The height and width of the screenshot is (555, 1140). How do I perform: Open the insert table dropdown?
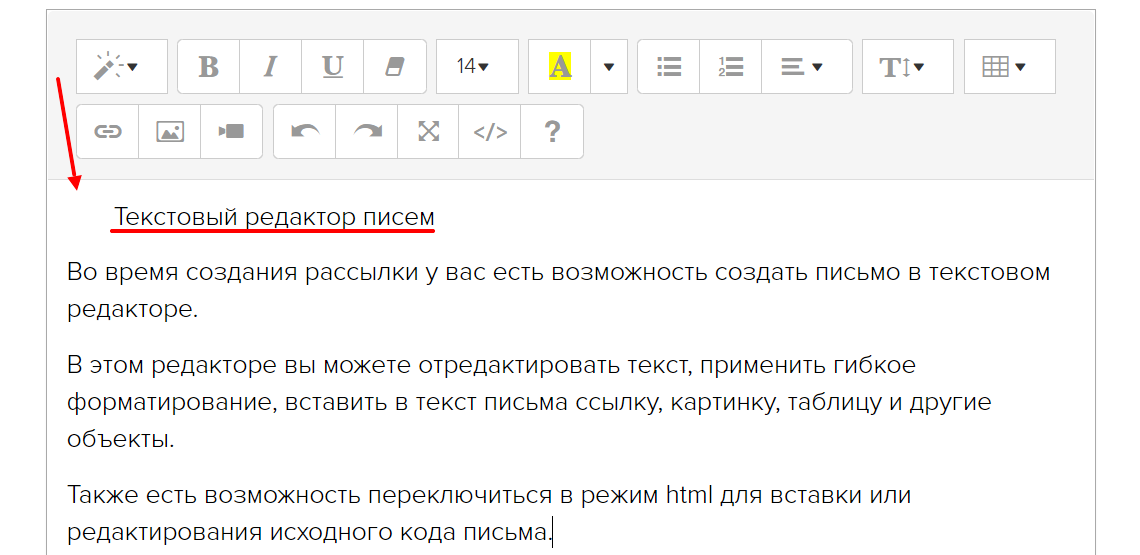1009,67
